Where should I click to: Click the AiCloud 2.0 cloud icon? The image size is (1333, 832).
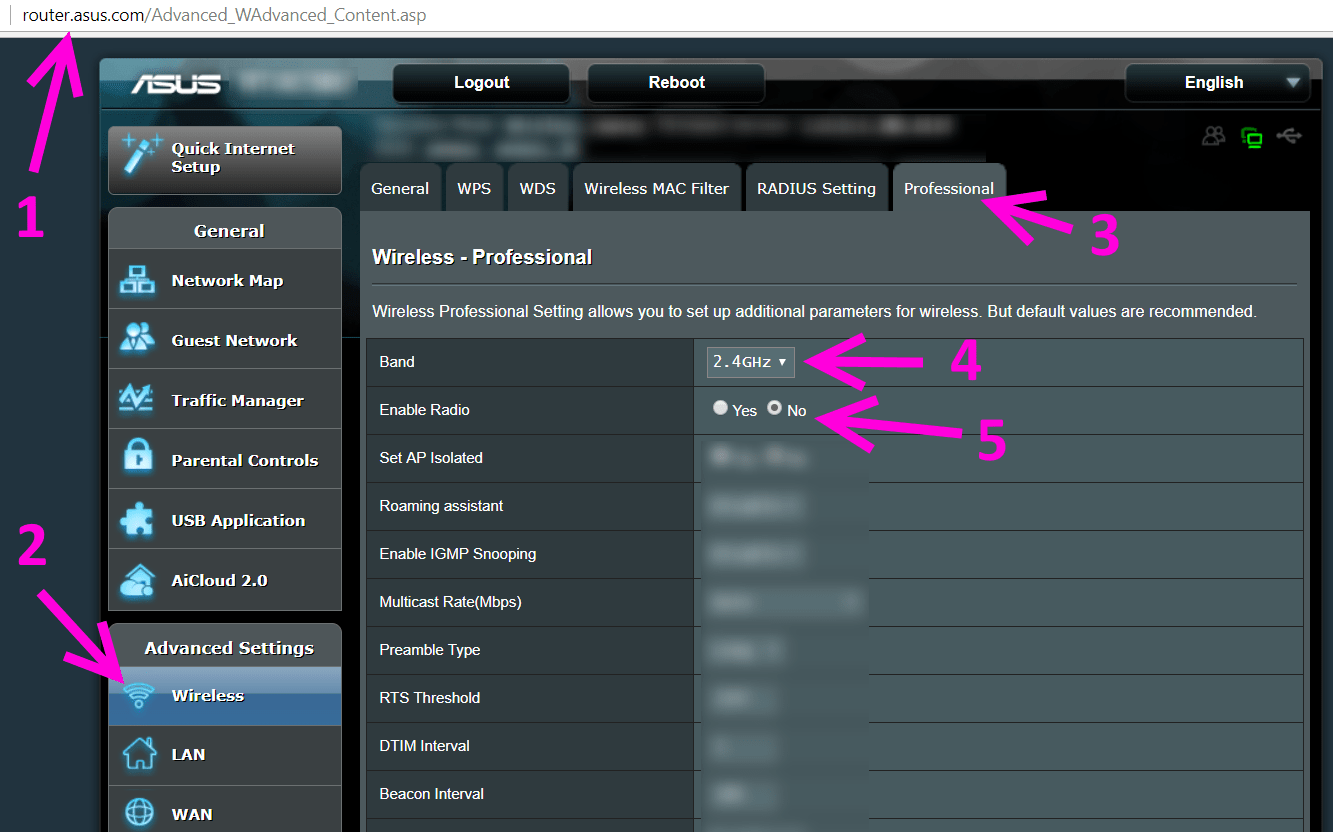(x=137, y=580)
